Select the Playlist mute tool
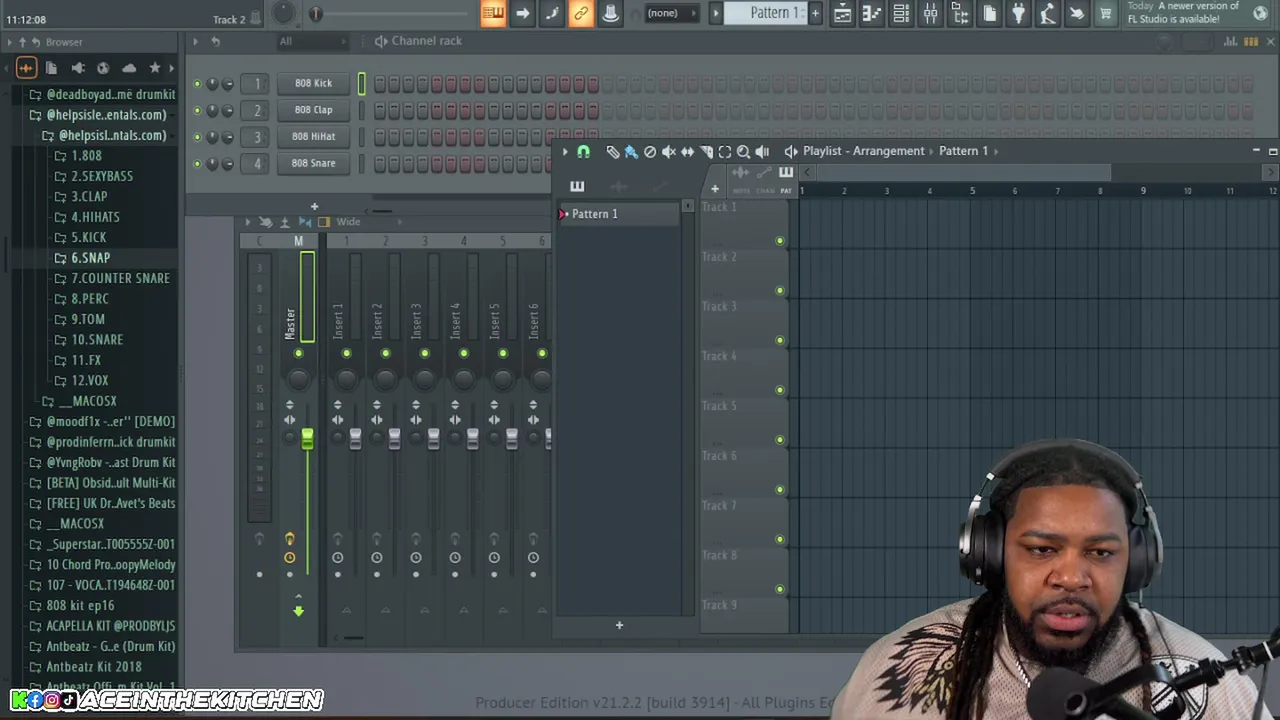The image size is (1280, 720). pos(668,151)
